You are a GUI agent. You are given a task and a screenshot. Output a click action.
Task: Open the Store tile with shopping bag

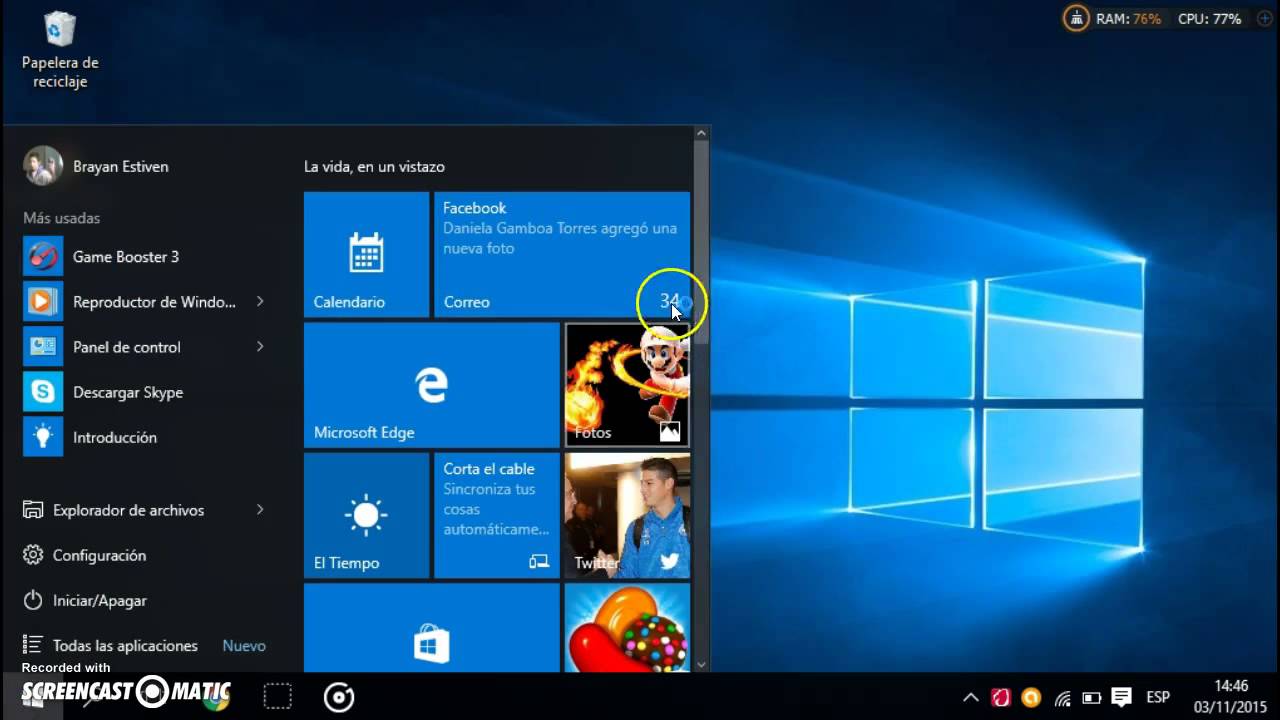431,628
